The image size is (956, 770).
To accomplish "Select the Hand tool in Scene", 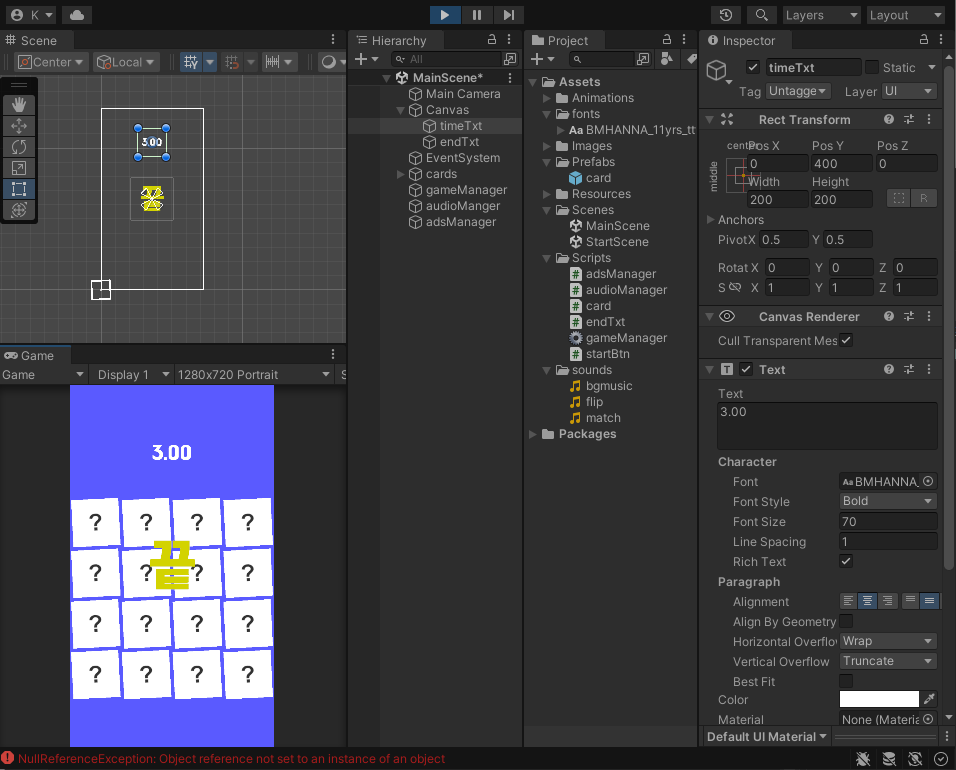I will [19, 105].
